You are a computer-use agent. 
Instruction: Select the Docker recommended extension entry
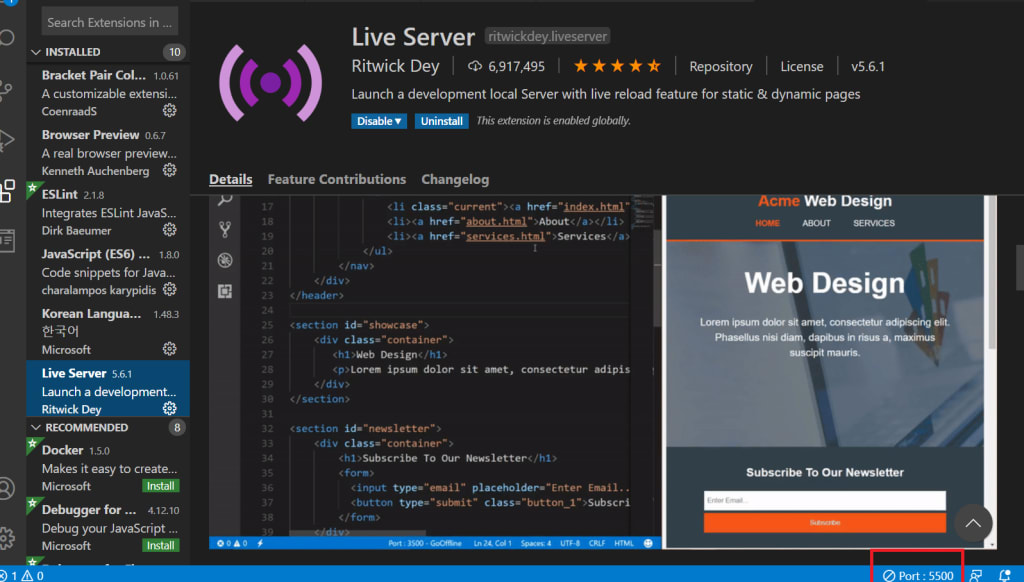(x=108, y=468)
